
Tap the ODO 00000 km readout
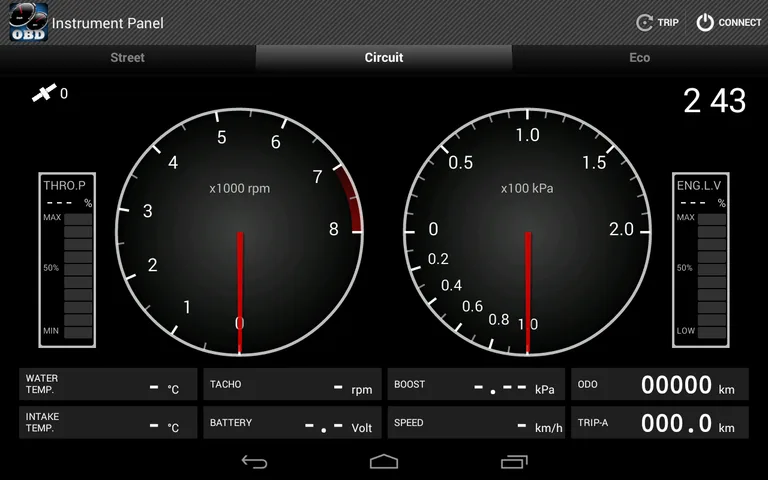pyautogui.click(x=660, y=384)
